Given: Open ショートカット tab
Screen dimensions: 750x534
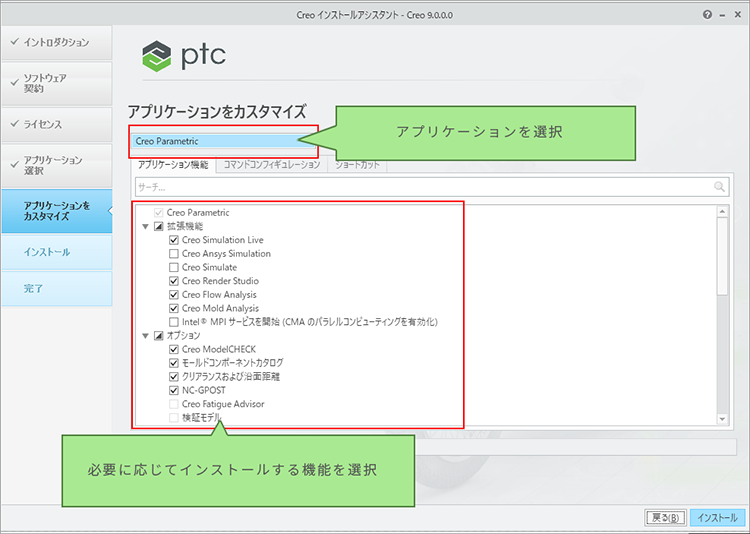Looking at the screenshot, I should pyautogui.click(x=357, y=165).
